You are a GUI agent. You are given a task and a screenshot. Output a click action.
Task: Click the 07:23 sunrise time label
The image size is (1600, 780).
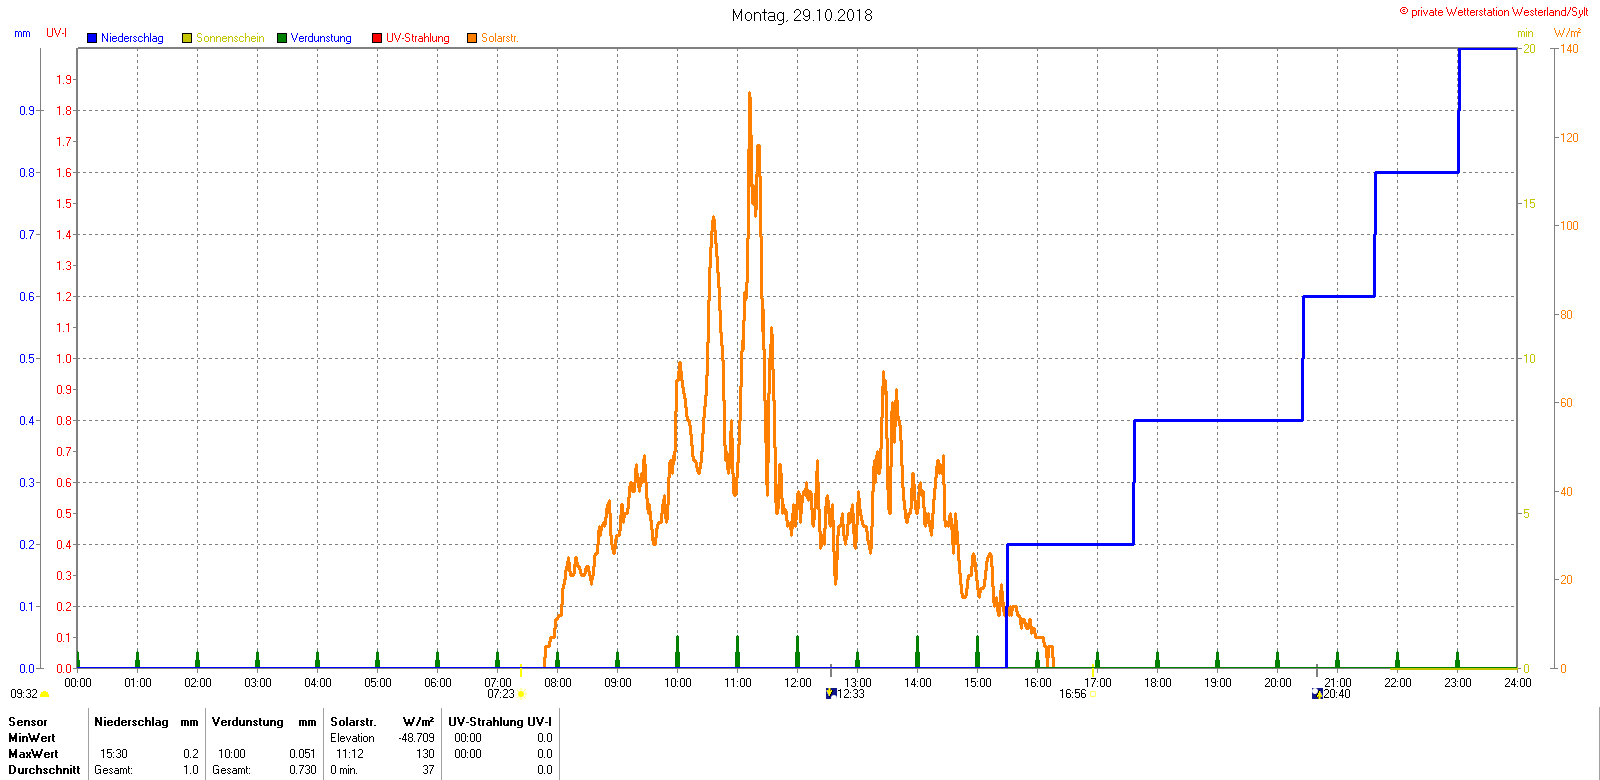pyautogui.click(x=501, y=694)
